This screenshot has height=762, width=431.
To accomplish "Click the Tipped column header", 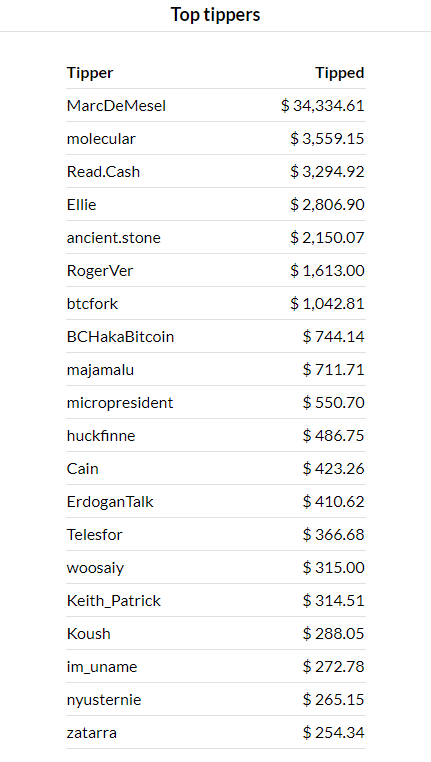I will click(x=340, y=73).
